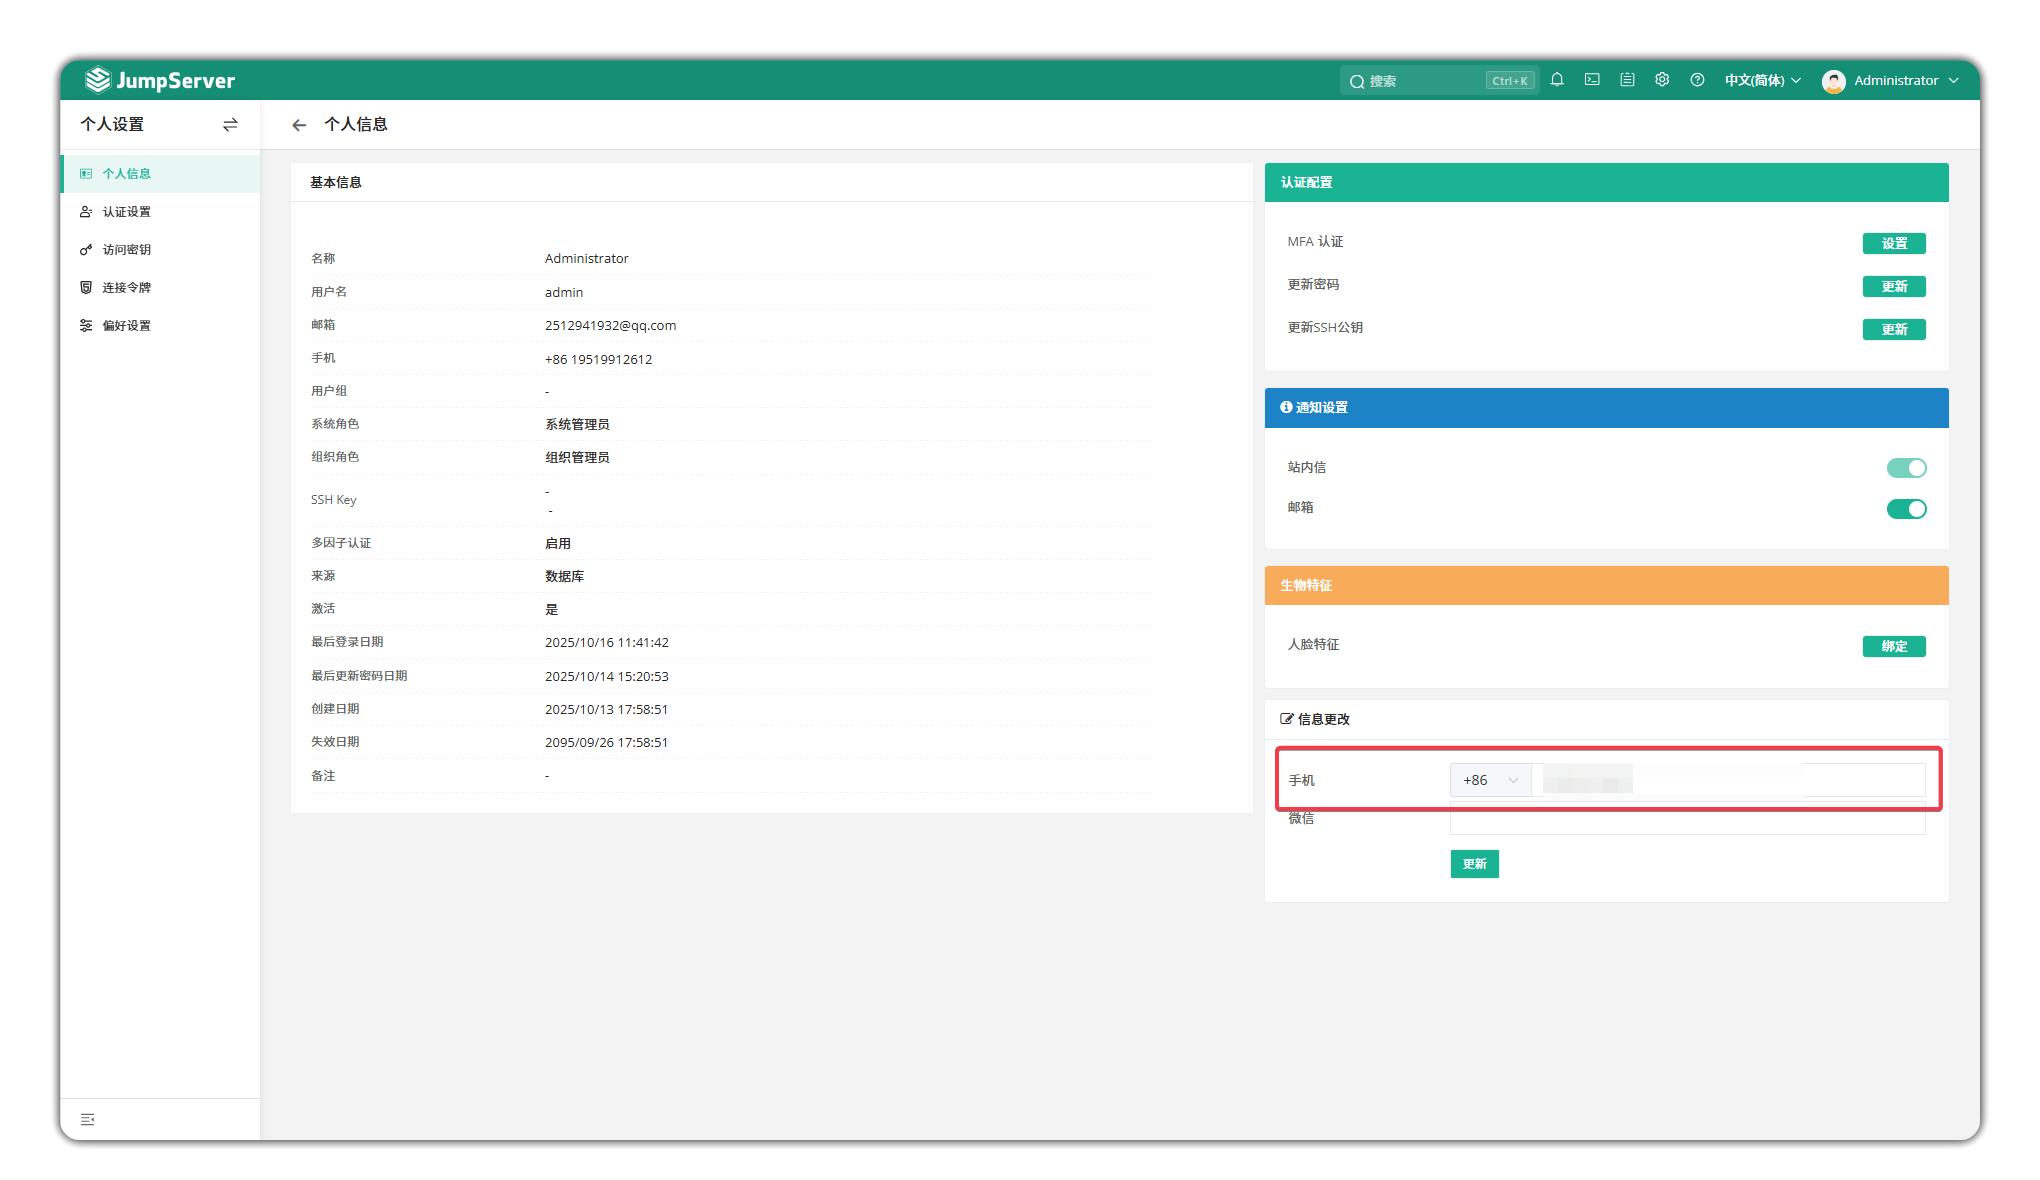Click the 微信 input field

(x=1687, y=823)
